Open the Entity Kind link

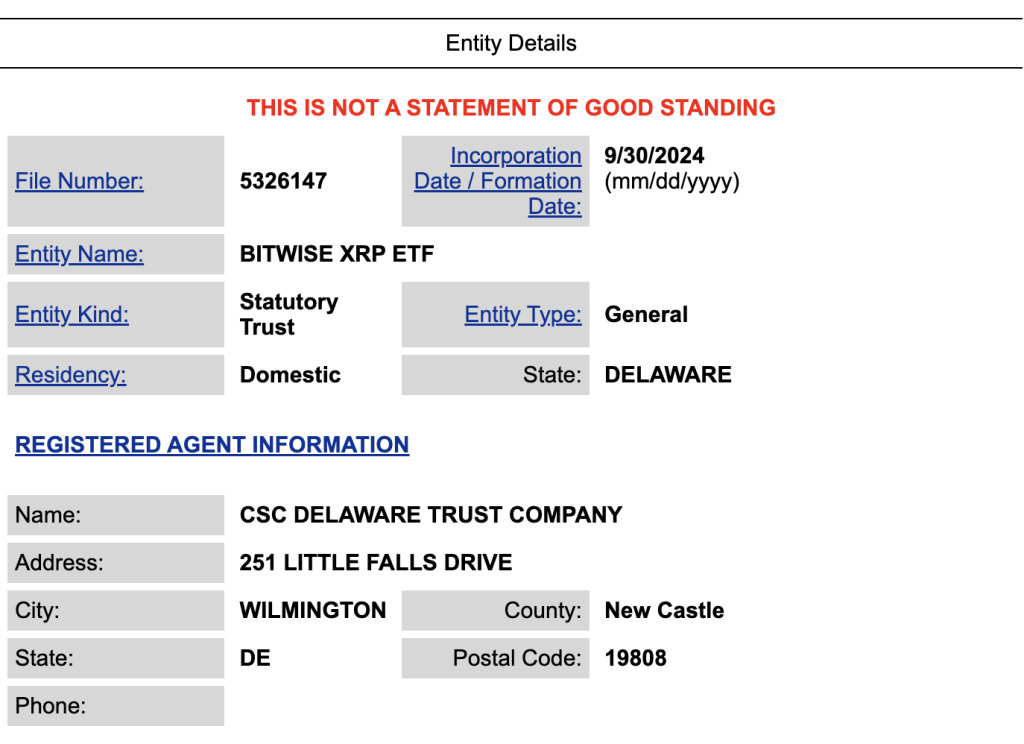tap(72, 314)
